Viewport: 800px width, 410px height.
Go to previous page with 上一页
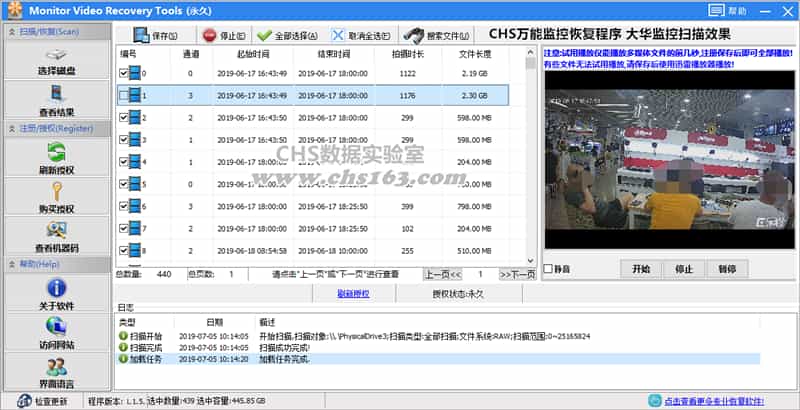click(x=443, y=274)
